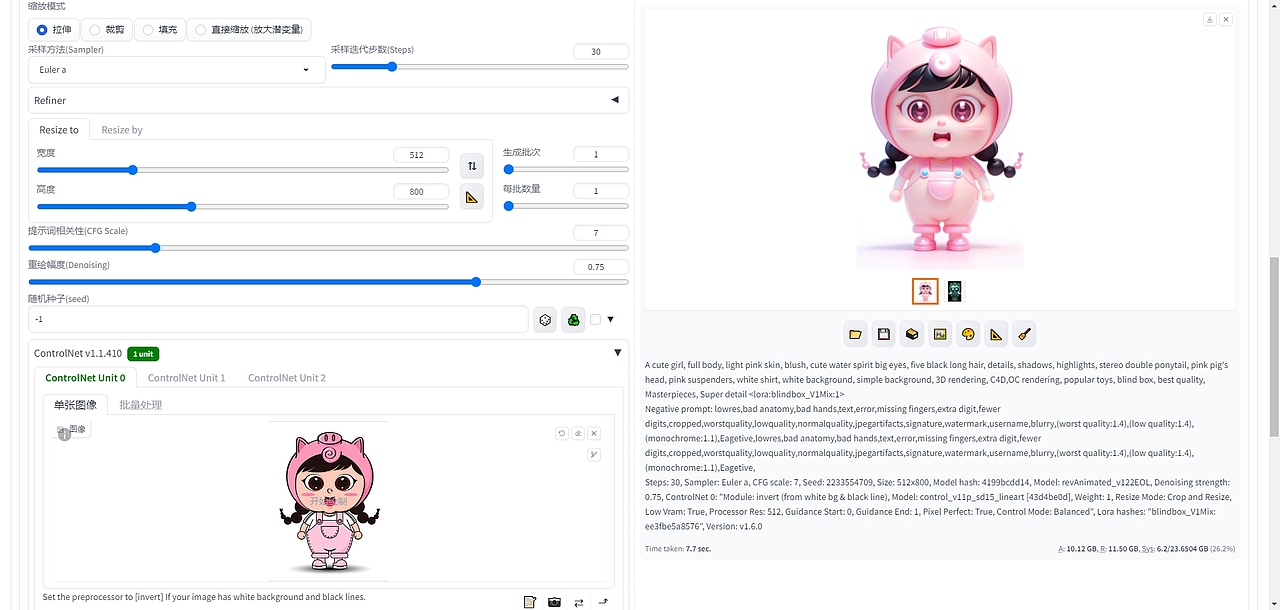Viewport: 1280px width, 610px height.
Task: Click the 图像 label on ControlNet canvas
Action: (x=72, y=429)
